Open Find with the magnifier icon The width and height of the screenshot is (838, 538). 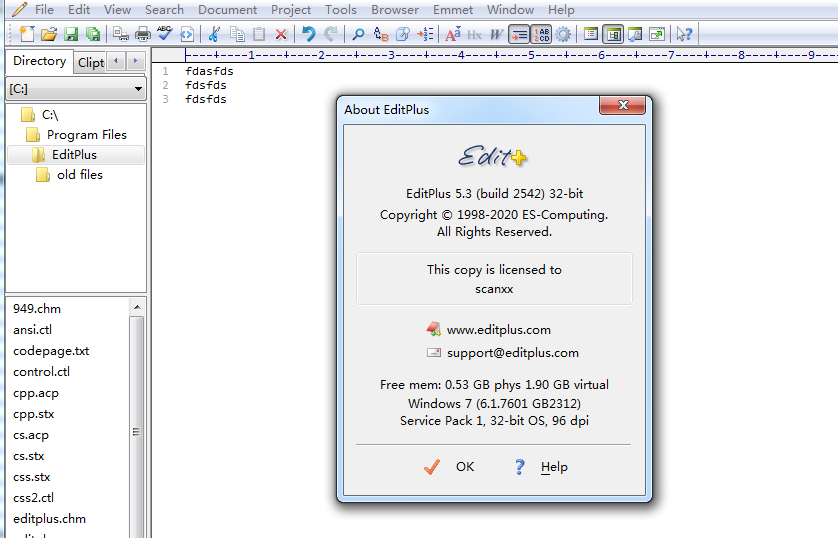358,34
